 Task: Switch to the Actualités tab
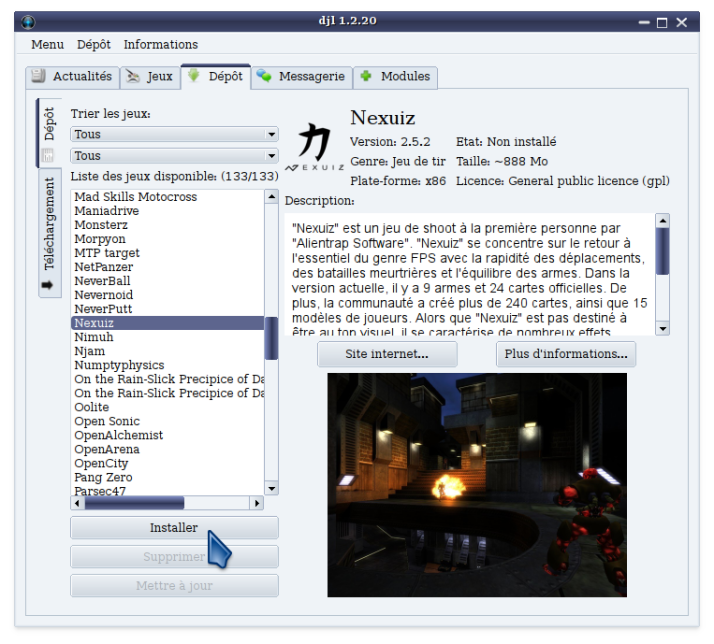coord(73,77)
